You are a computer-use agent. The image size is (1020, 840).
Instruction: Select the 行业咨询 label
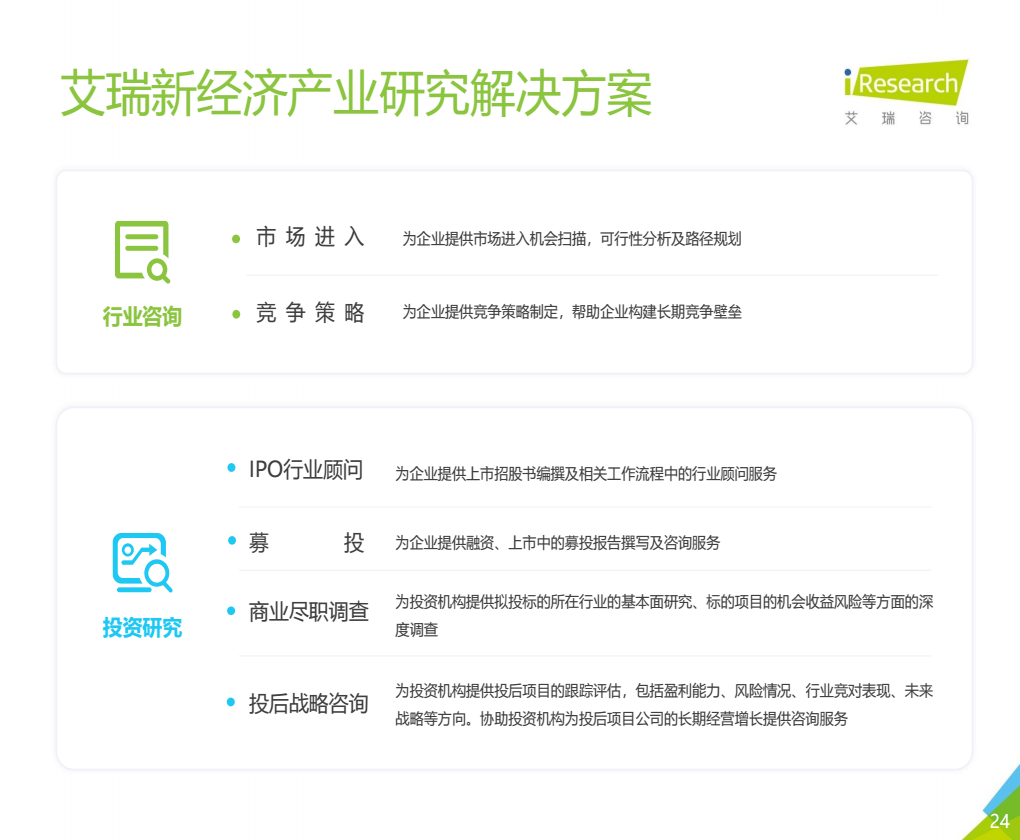[142, 317]
